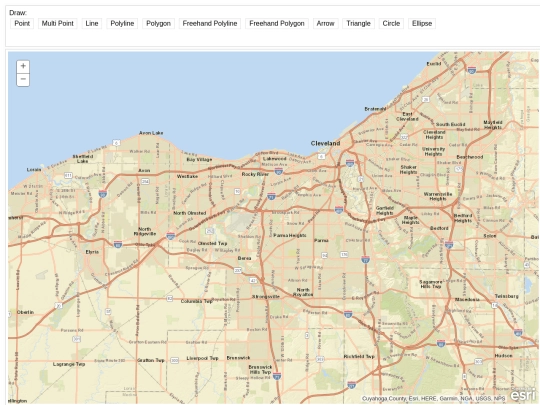Pick the Polygon draw tool
540x405 pixels.
158,23
